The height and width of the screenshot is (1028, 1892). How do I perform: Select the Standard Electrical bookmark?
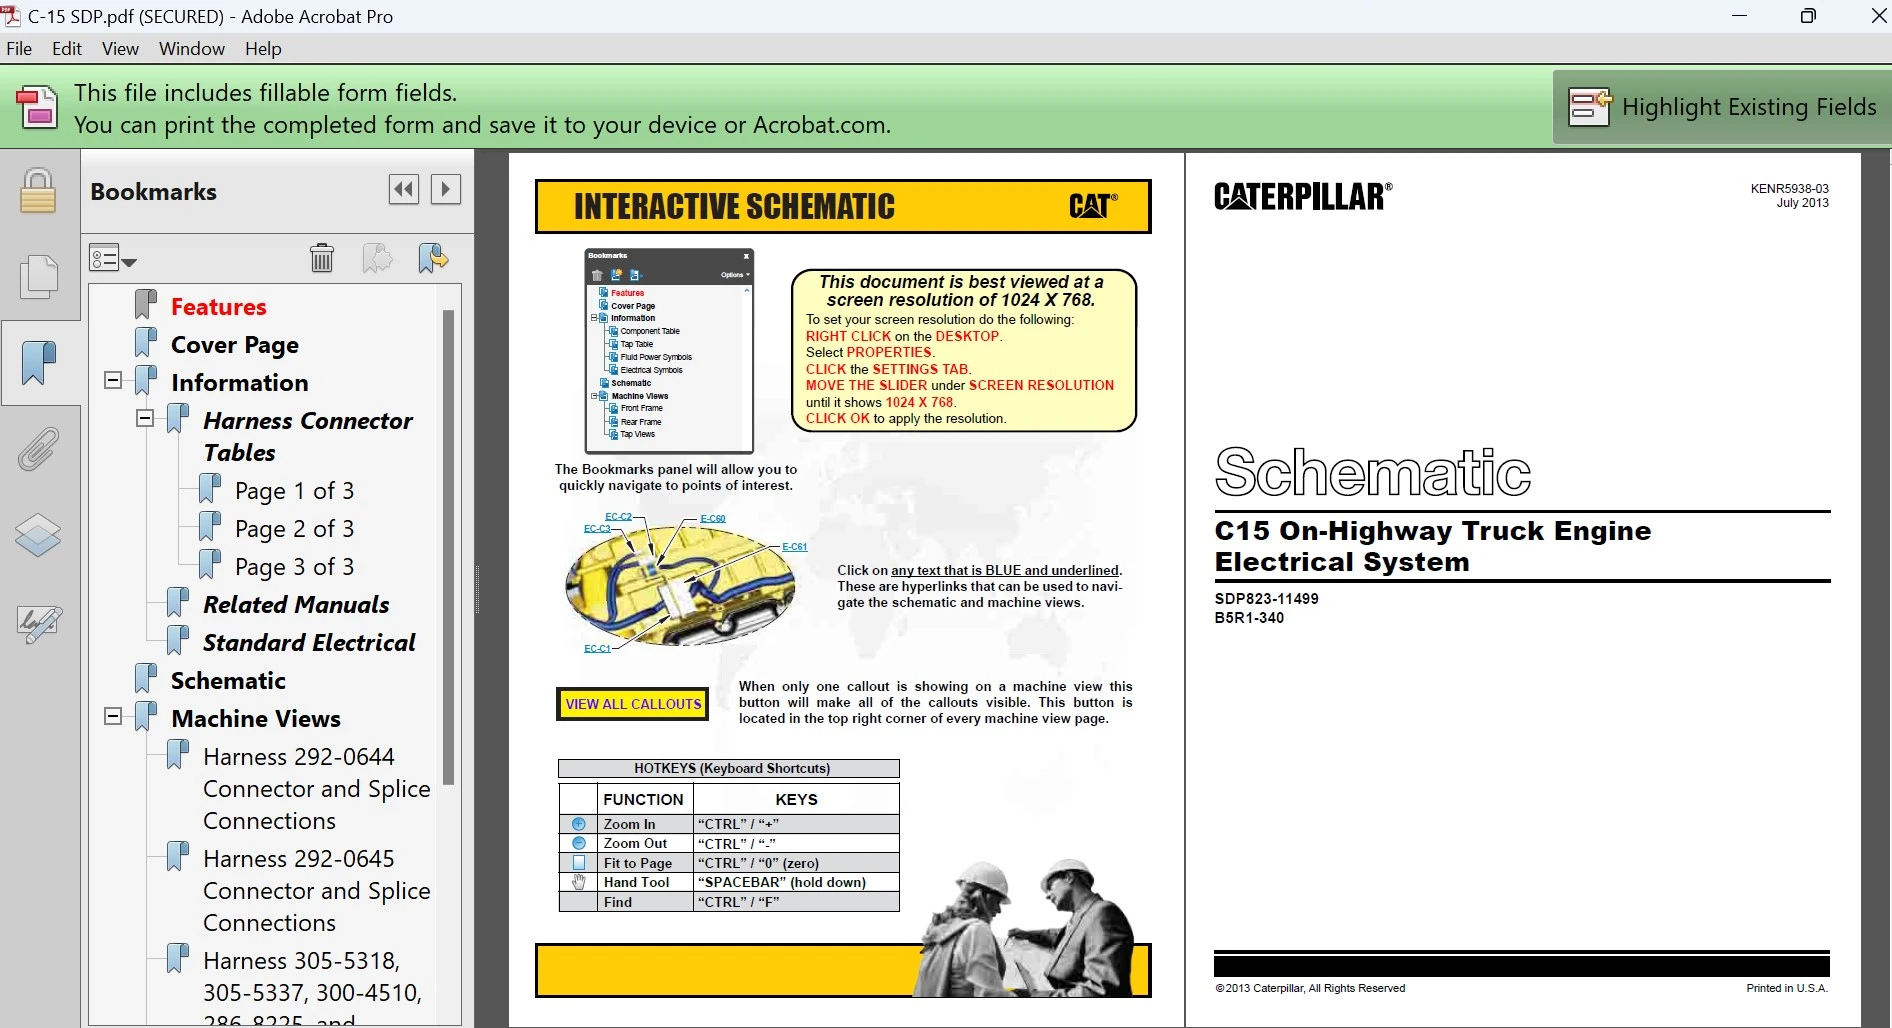pos(309,642)
